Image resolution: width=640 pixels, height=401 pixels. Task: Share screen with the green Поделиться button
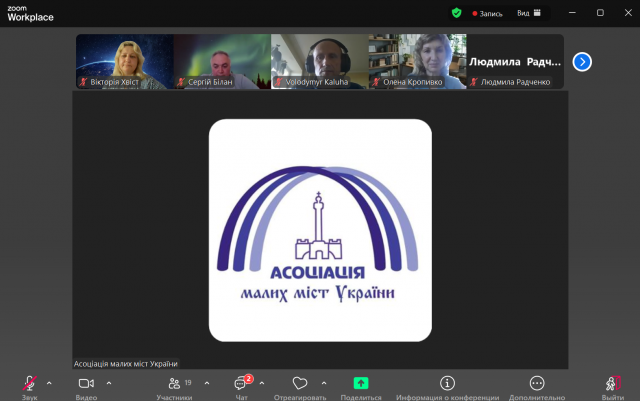(x=361, y=383)
